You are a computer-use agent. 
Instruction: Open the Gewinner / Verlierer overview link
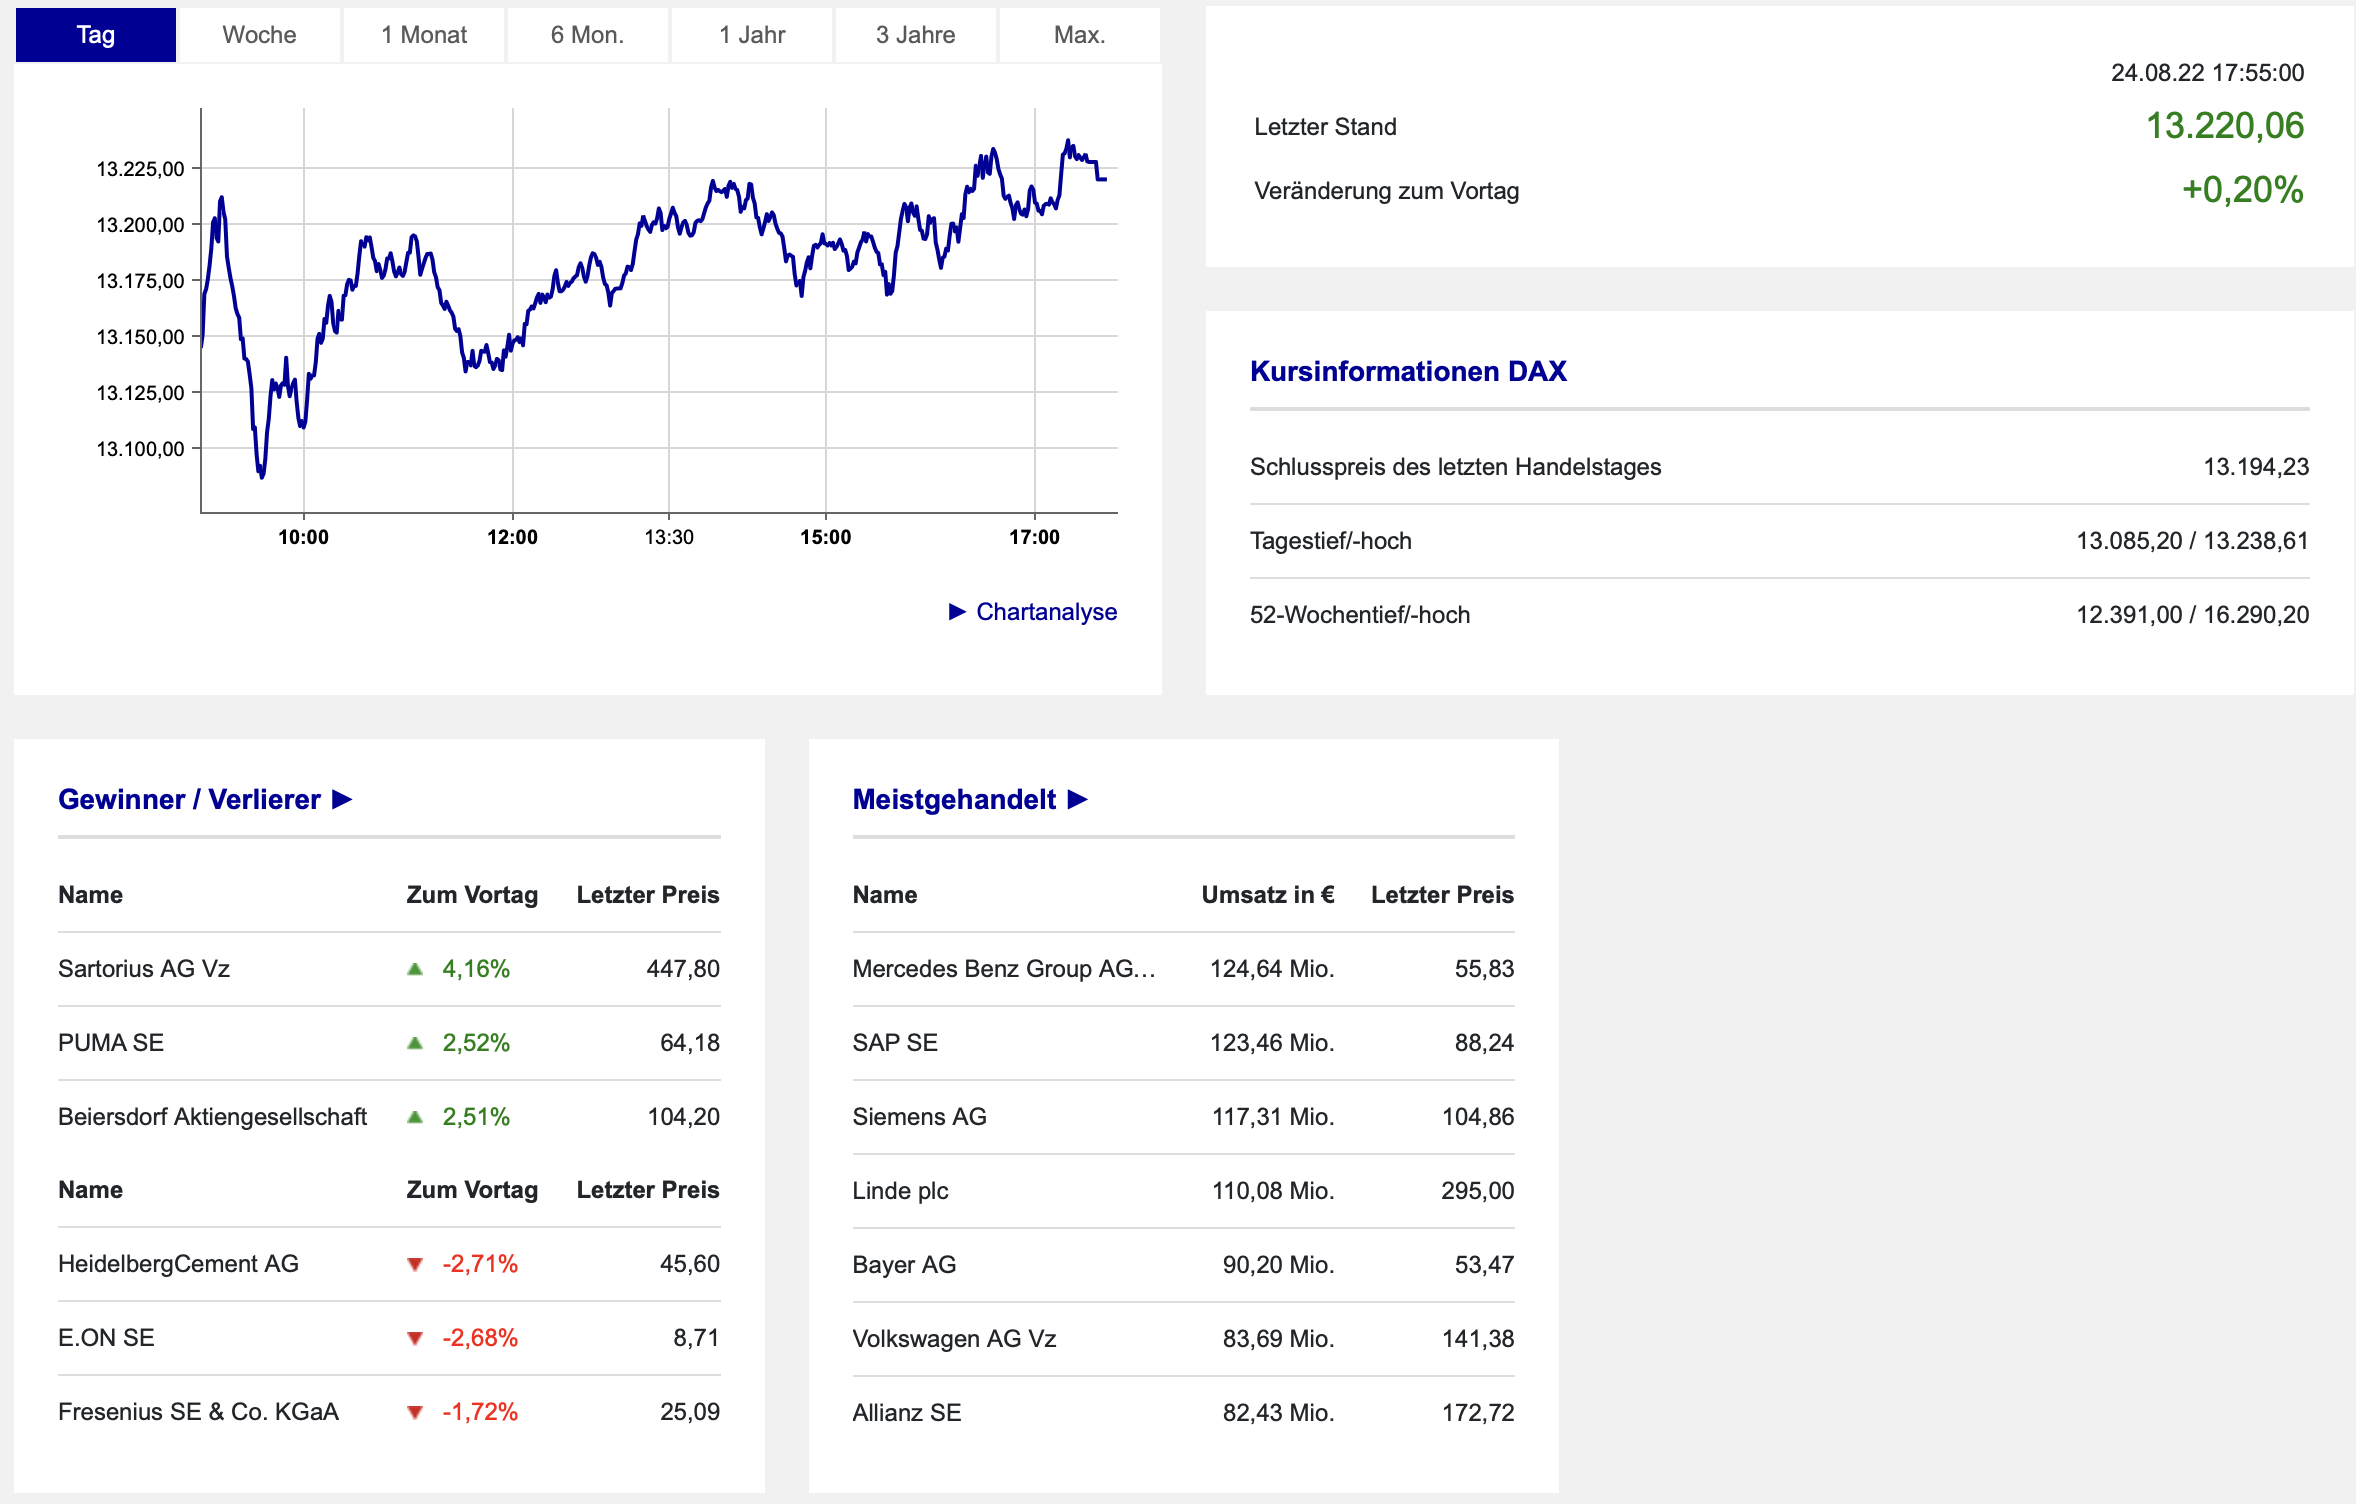click(x=189, y=799)
